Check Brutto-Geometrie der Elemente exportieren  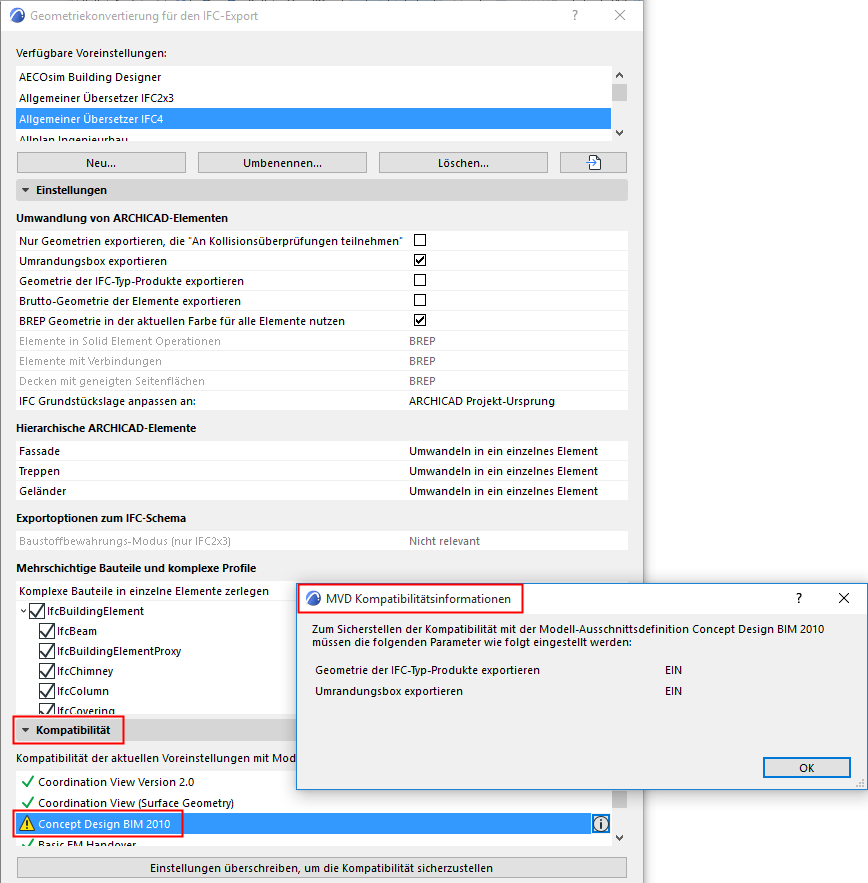(420, 300)
